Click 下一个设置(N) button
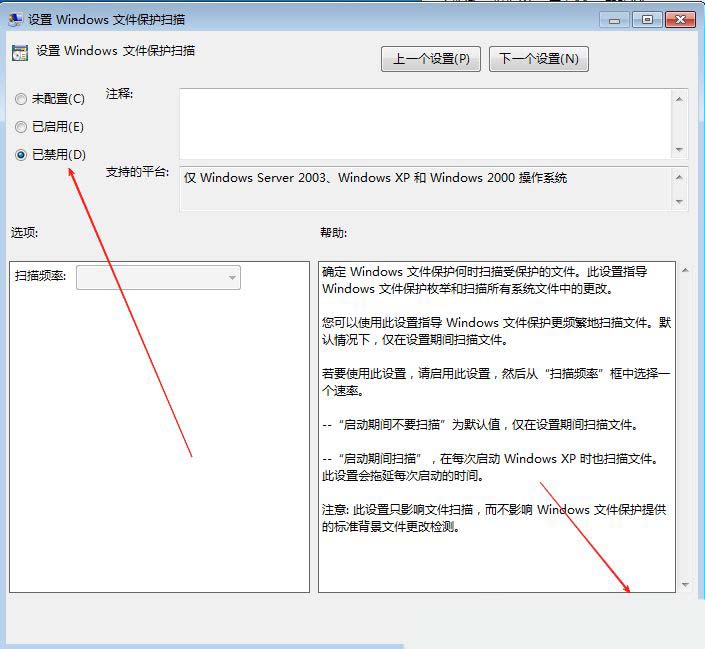The height and width of the screenshot is (649, 705). (x=539, y=59)
